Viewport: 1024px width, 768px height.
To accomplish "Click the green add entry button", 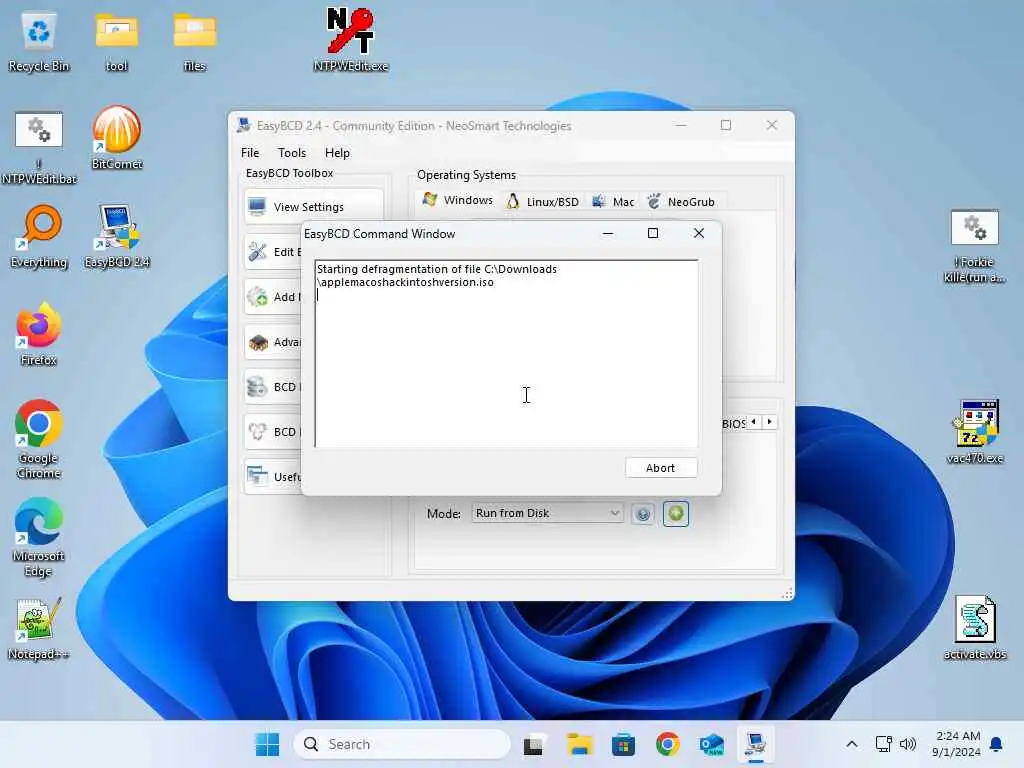I will point(676,514).
